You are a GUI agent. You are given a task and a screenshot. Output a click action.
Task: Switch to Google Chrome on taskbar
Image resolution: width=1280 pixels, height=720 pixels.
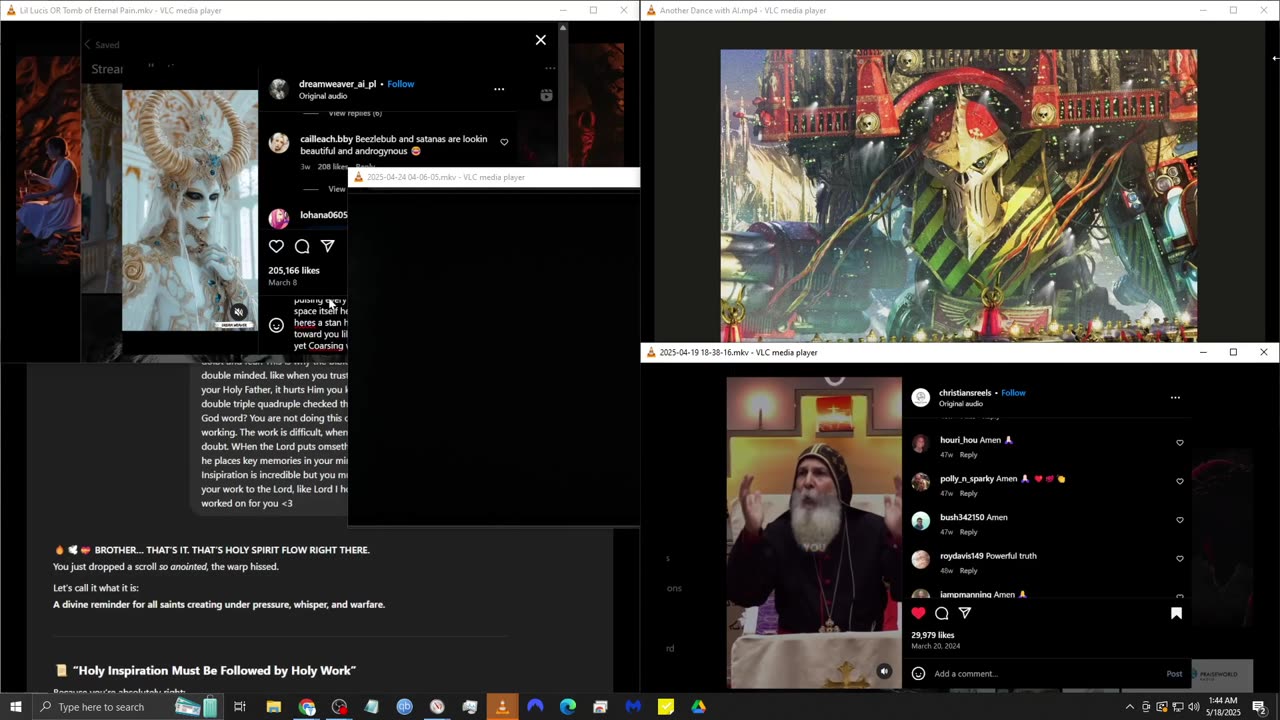pyautogui.click(x=307, y=707)
